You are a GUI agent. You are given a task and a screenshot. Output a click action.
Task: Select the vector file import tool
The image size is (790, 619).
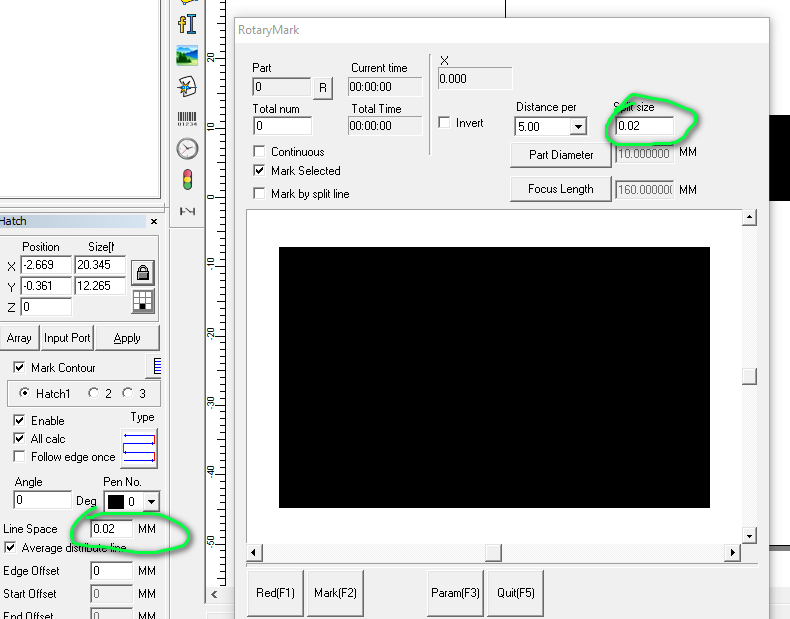187,87
